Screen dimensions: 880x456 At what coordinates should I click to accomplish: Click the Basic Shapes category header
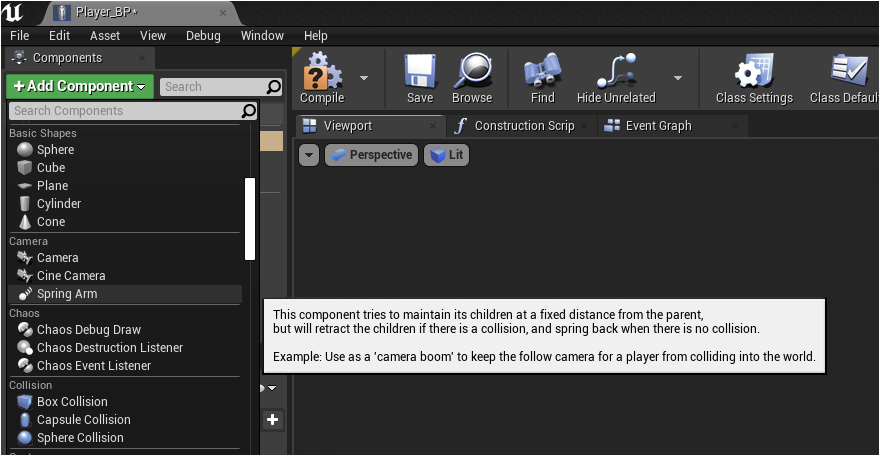click(x=43, y=133)
